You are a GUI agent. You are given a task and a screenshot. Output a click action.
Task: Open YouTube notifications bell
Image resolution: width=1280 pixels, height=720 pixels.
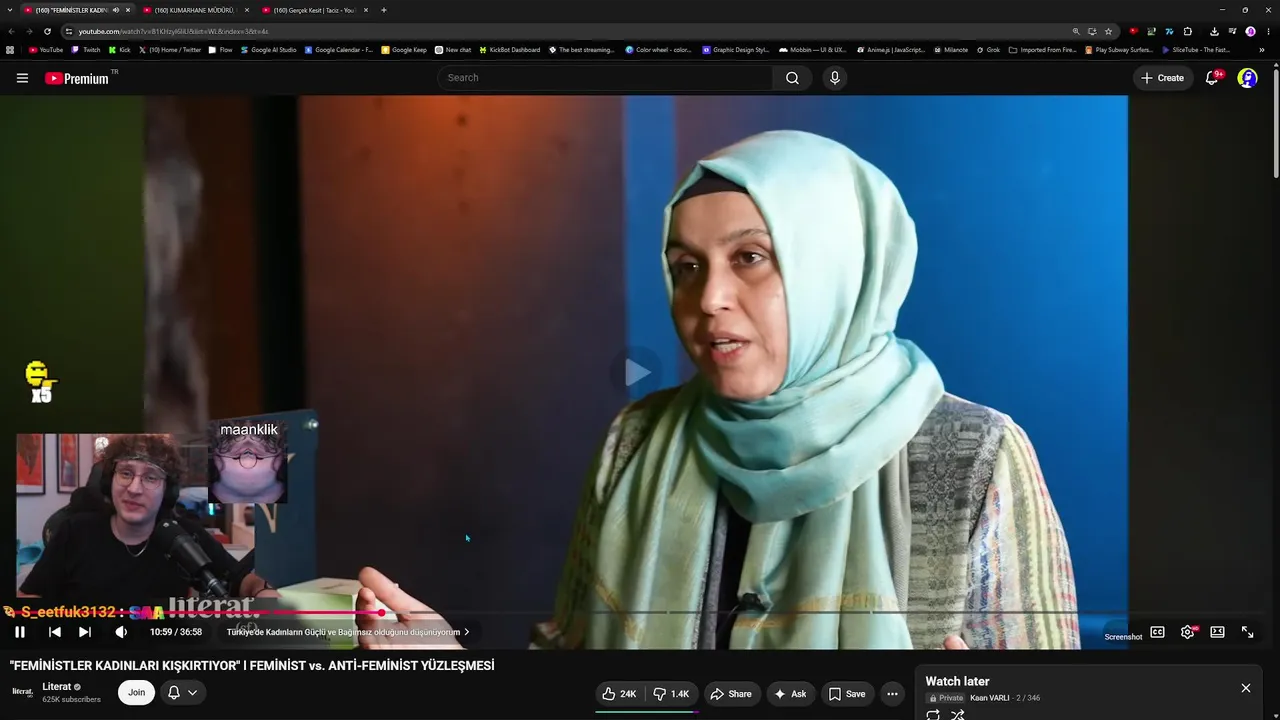click(x=1212, y=78)
